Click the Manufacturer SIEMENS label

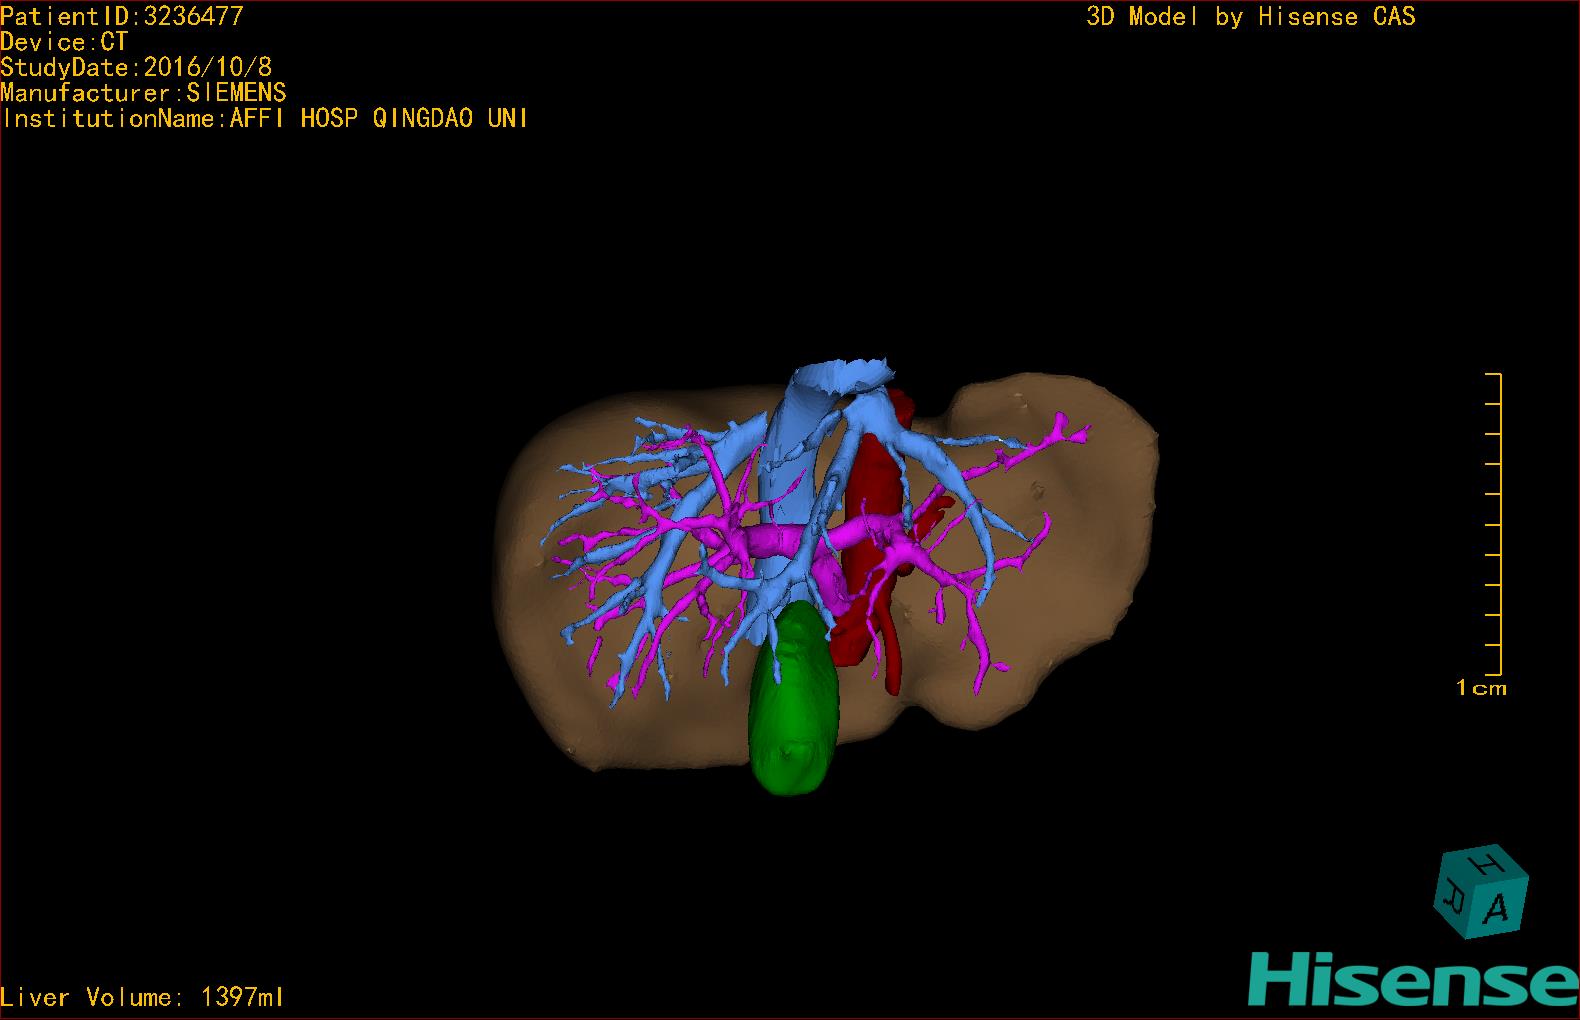[143, 93]
